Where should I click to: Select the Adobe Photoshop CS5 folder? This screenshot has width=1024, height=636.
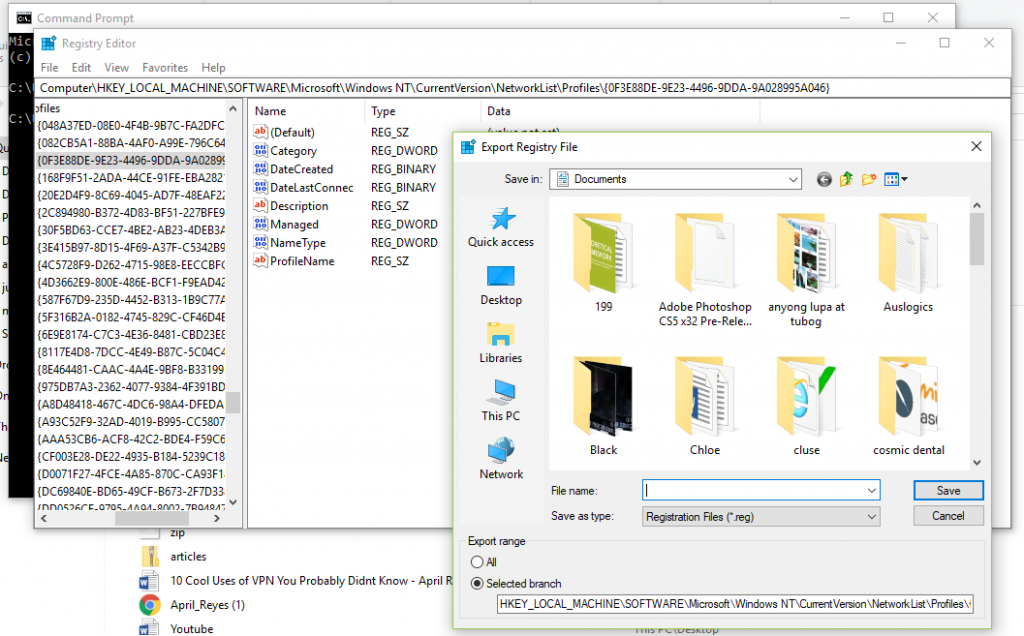click(705, 269)
